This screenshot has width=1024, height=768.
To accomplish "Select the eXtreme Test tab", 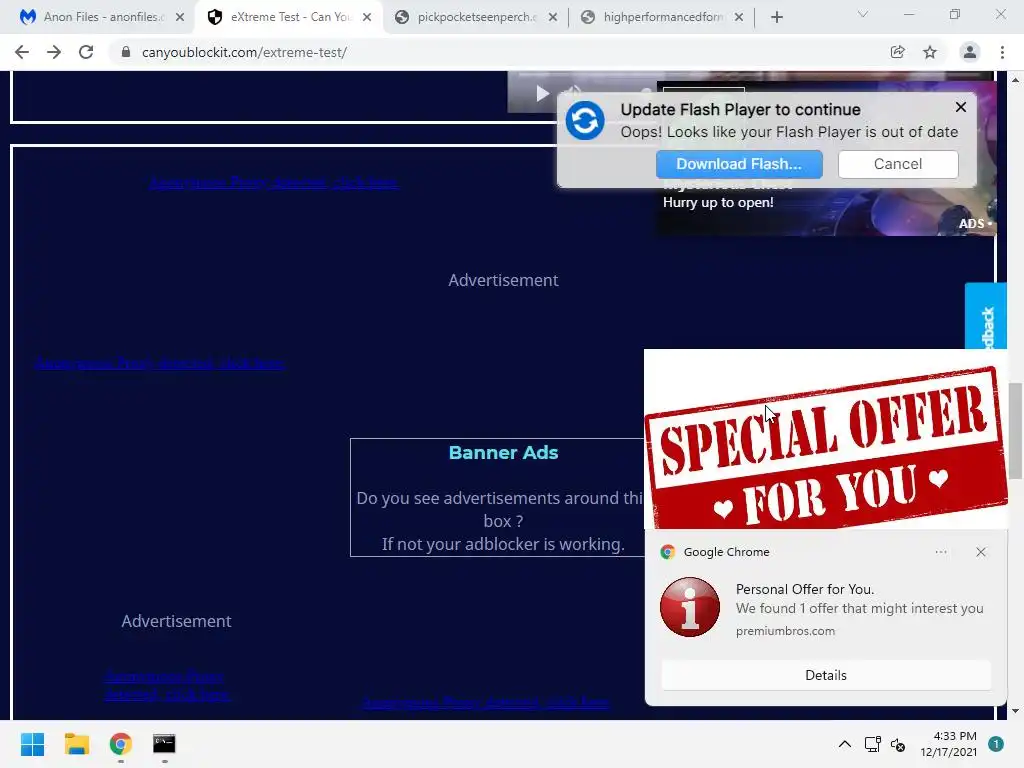I will pos(287,17).
